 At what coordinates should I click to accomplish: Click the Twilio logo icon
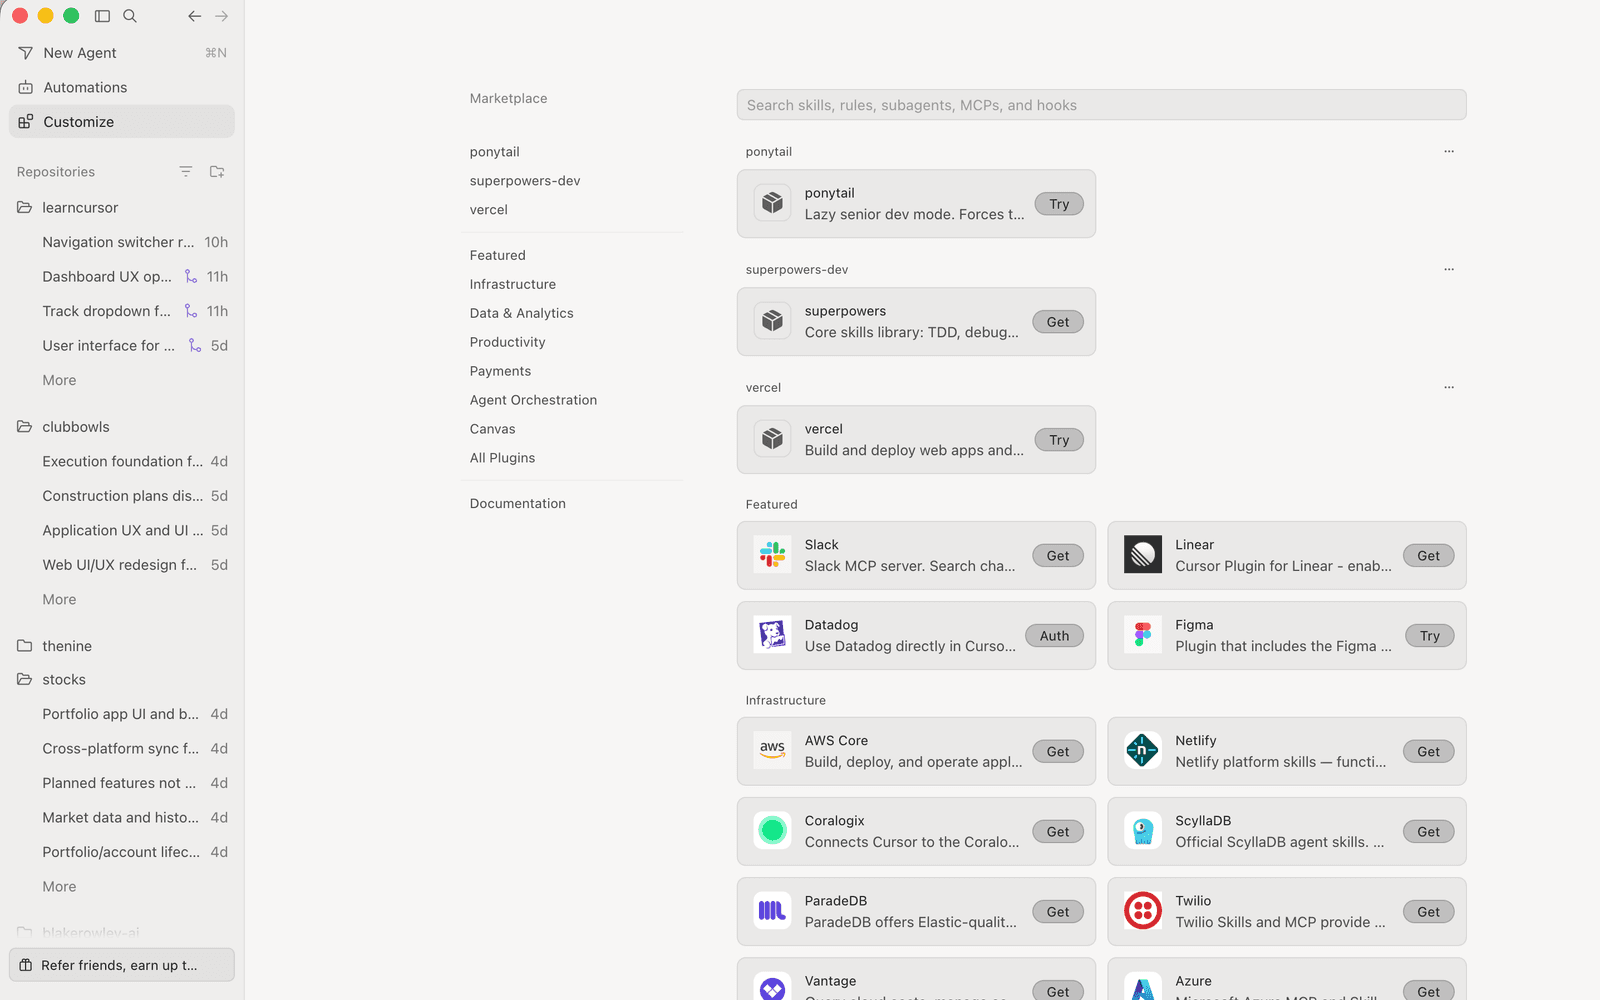tap(1143, 911)
